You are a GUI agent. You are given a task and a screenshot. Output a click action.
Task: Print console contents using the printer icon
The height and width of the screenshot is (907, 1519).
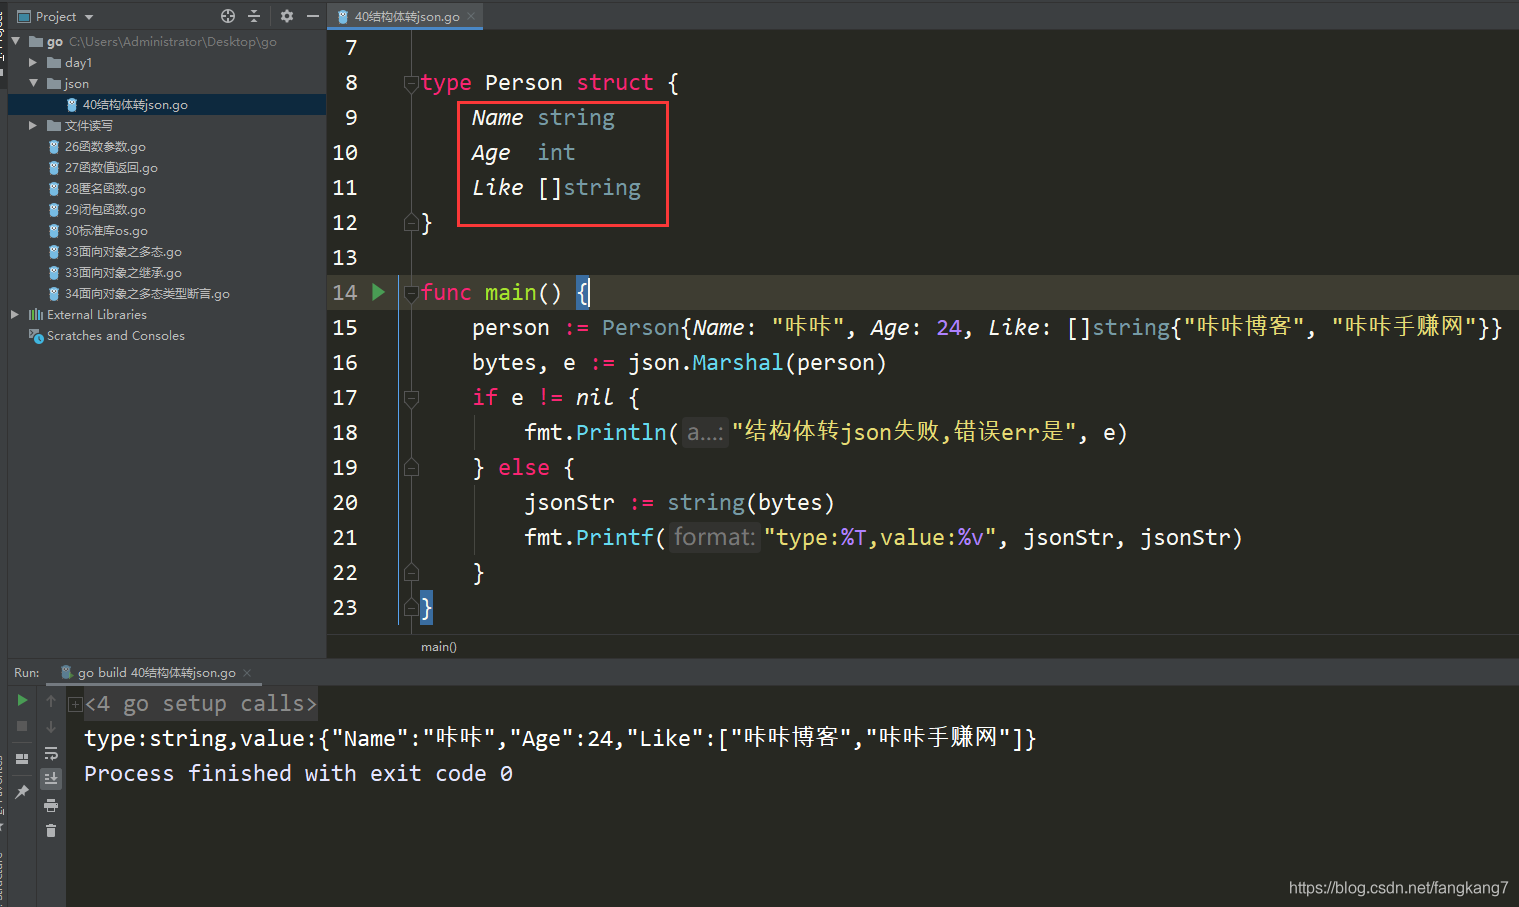coord(51,807)
